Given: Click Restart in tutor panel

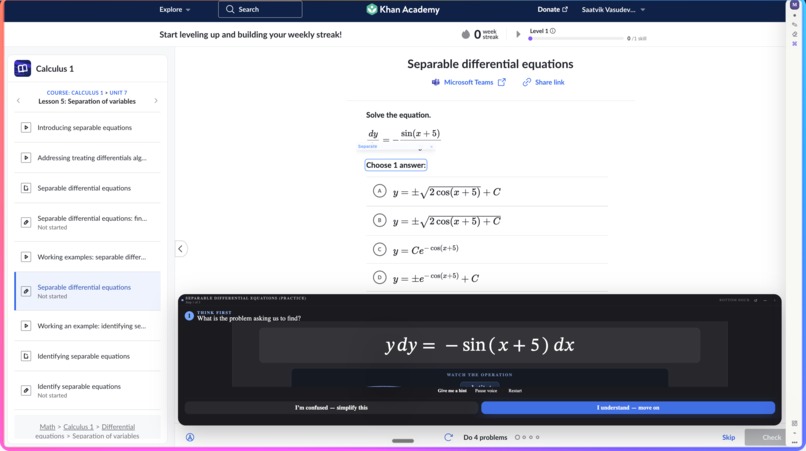Looking at the screenshot, I should 515,391.
